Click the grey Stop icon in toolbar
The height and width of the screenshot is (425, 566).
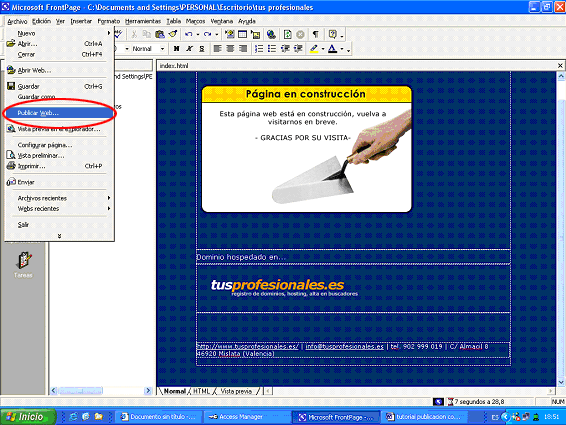(300, 34)
